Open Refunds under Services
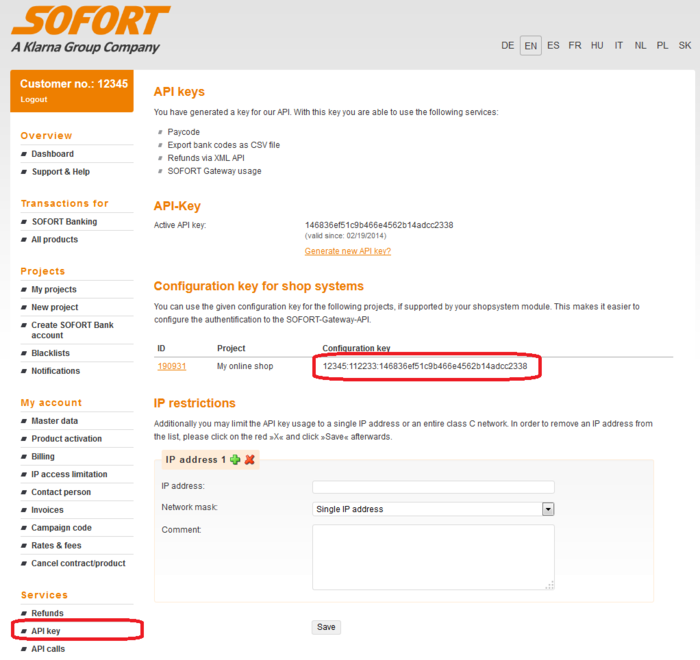Screen dimensions: 700x660 [x=47, y=613]
